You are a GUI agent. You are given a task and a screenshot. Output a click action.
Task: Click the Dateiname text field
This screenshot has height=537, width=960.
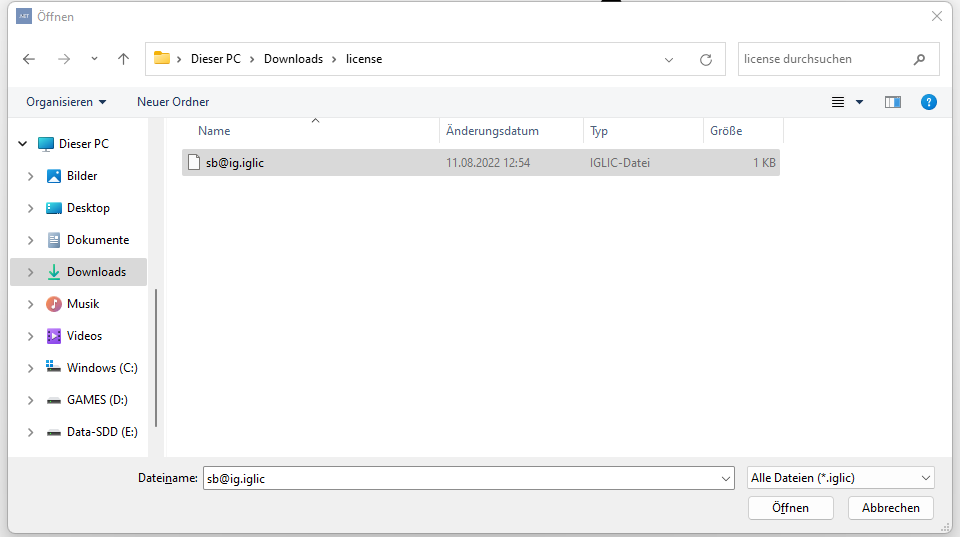click(460, 479)
